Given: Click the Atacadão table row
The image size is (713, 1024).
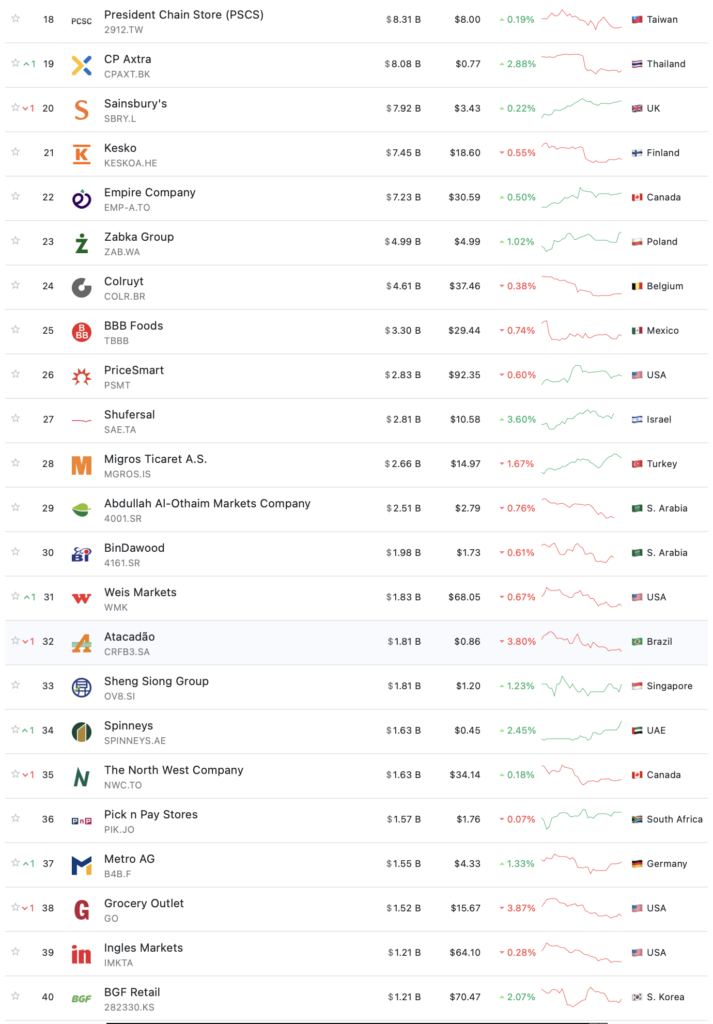Looking at the screenshot, I should pyautogui.click(x=300, y=642).
